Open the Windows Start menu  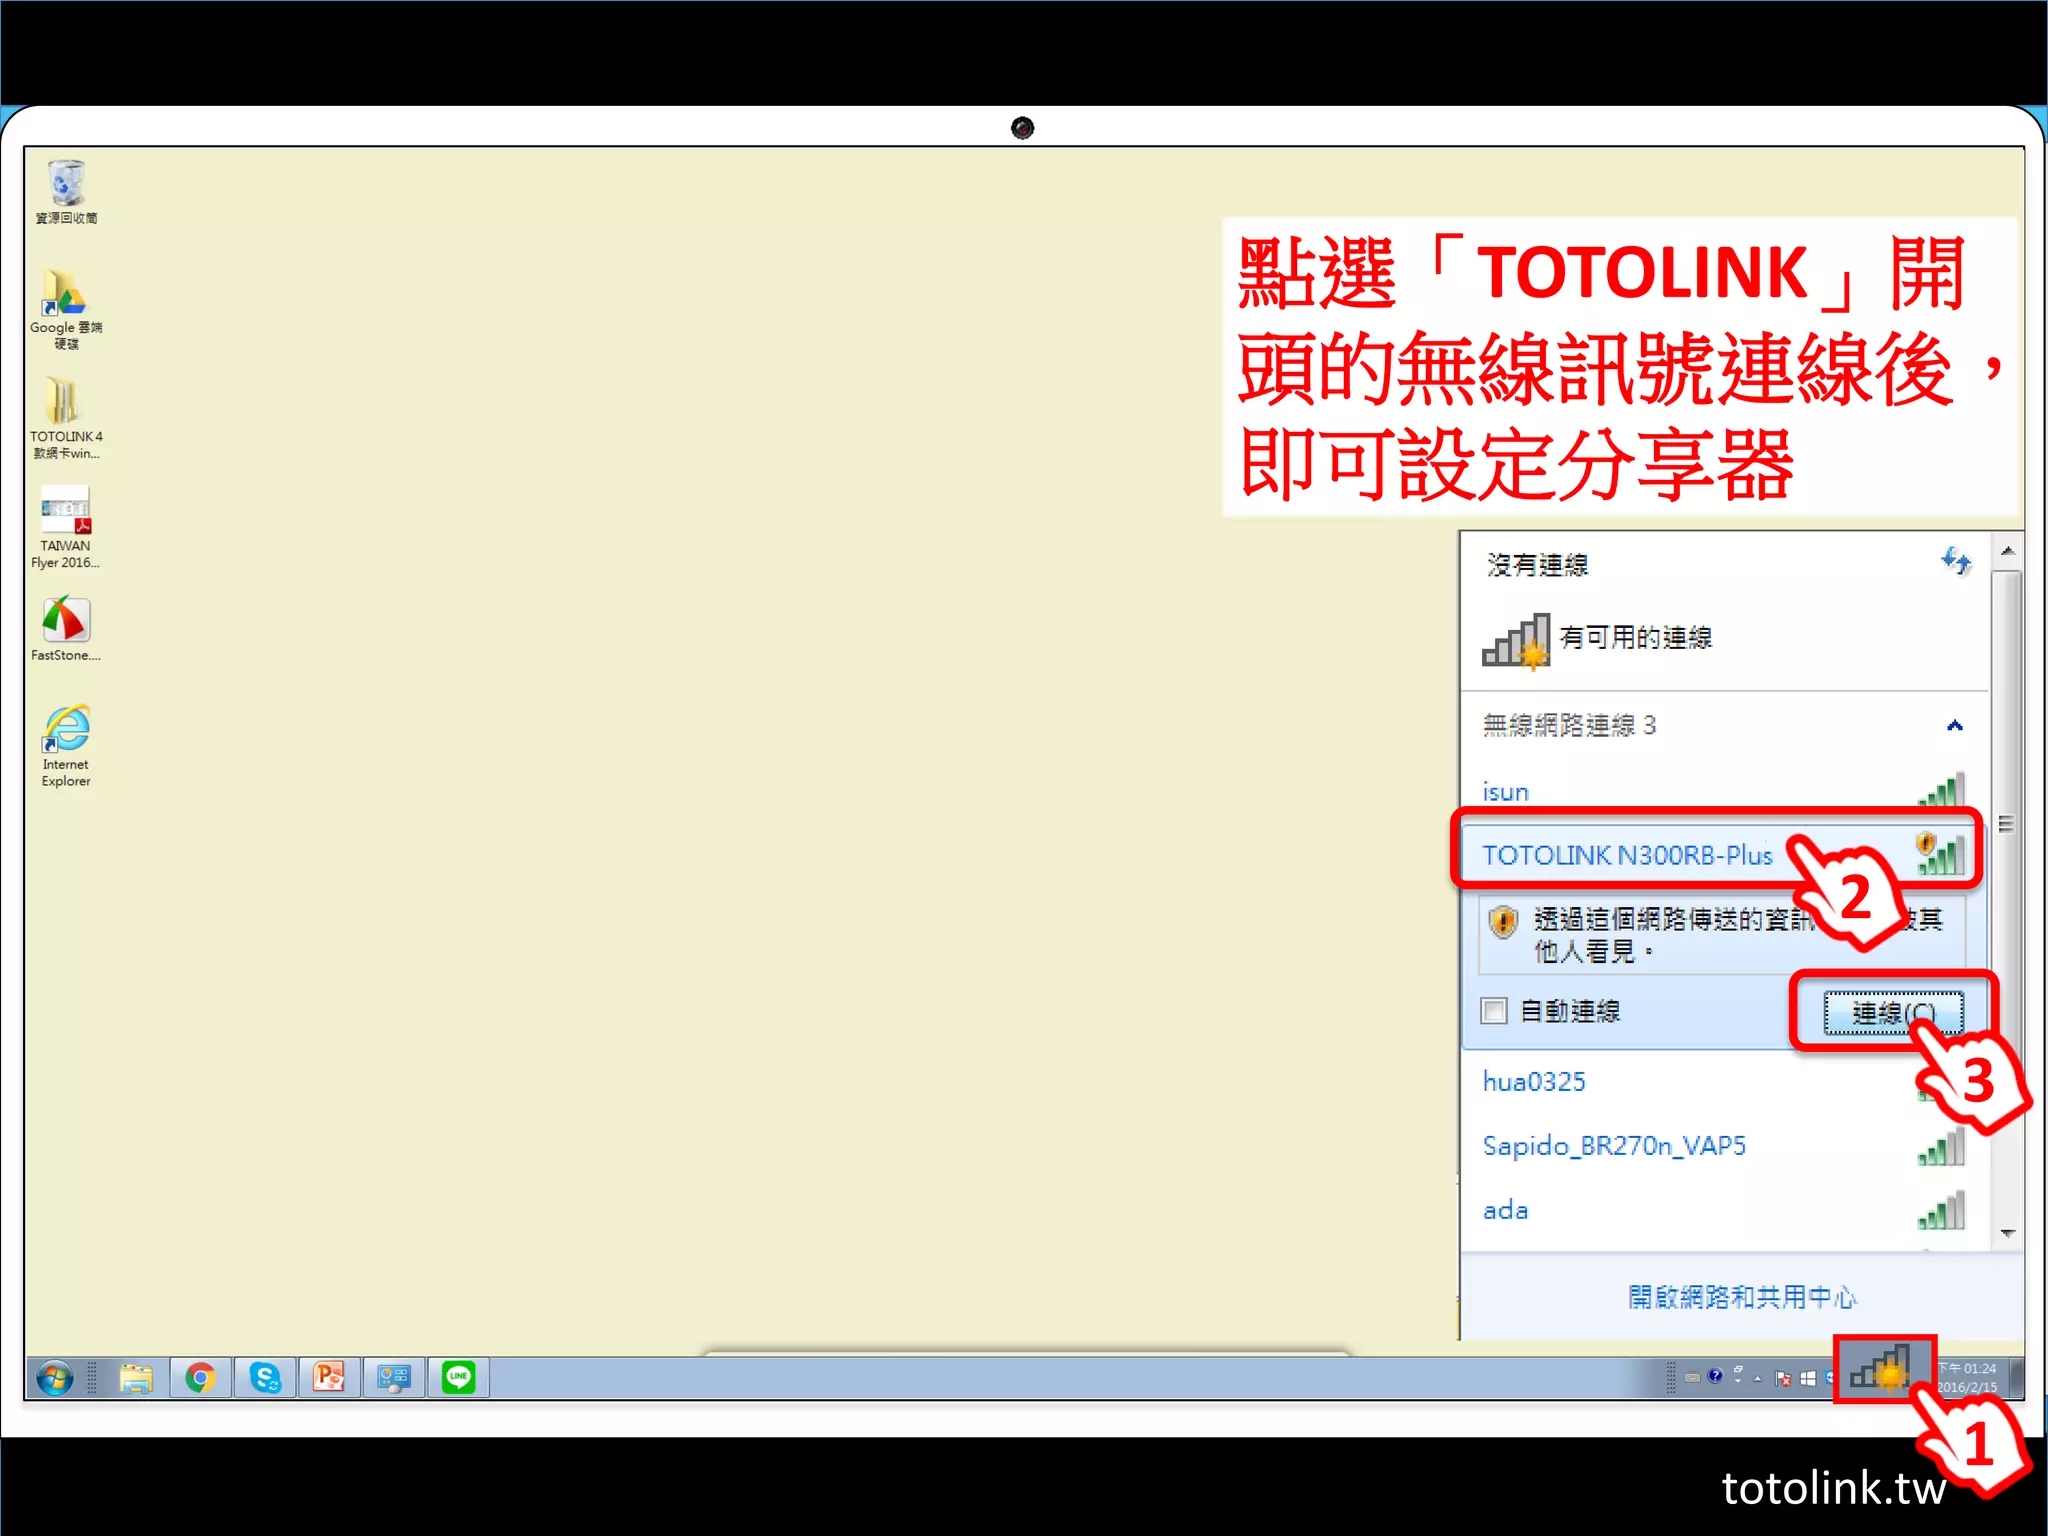[55, 1378]
